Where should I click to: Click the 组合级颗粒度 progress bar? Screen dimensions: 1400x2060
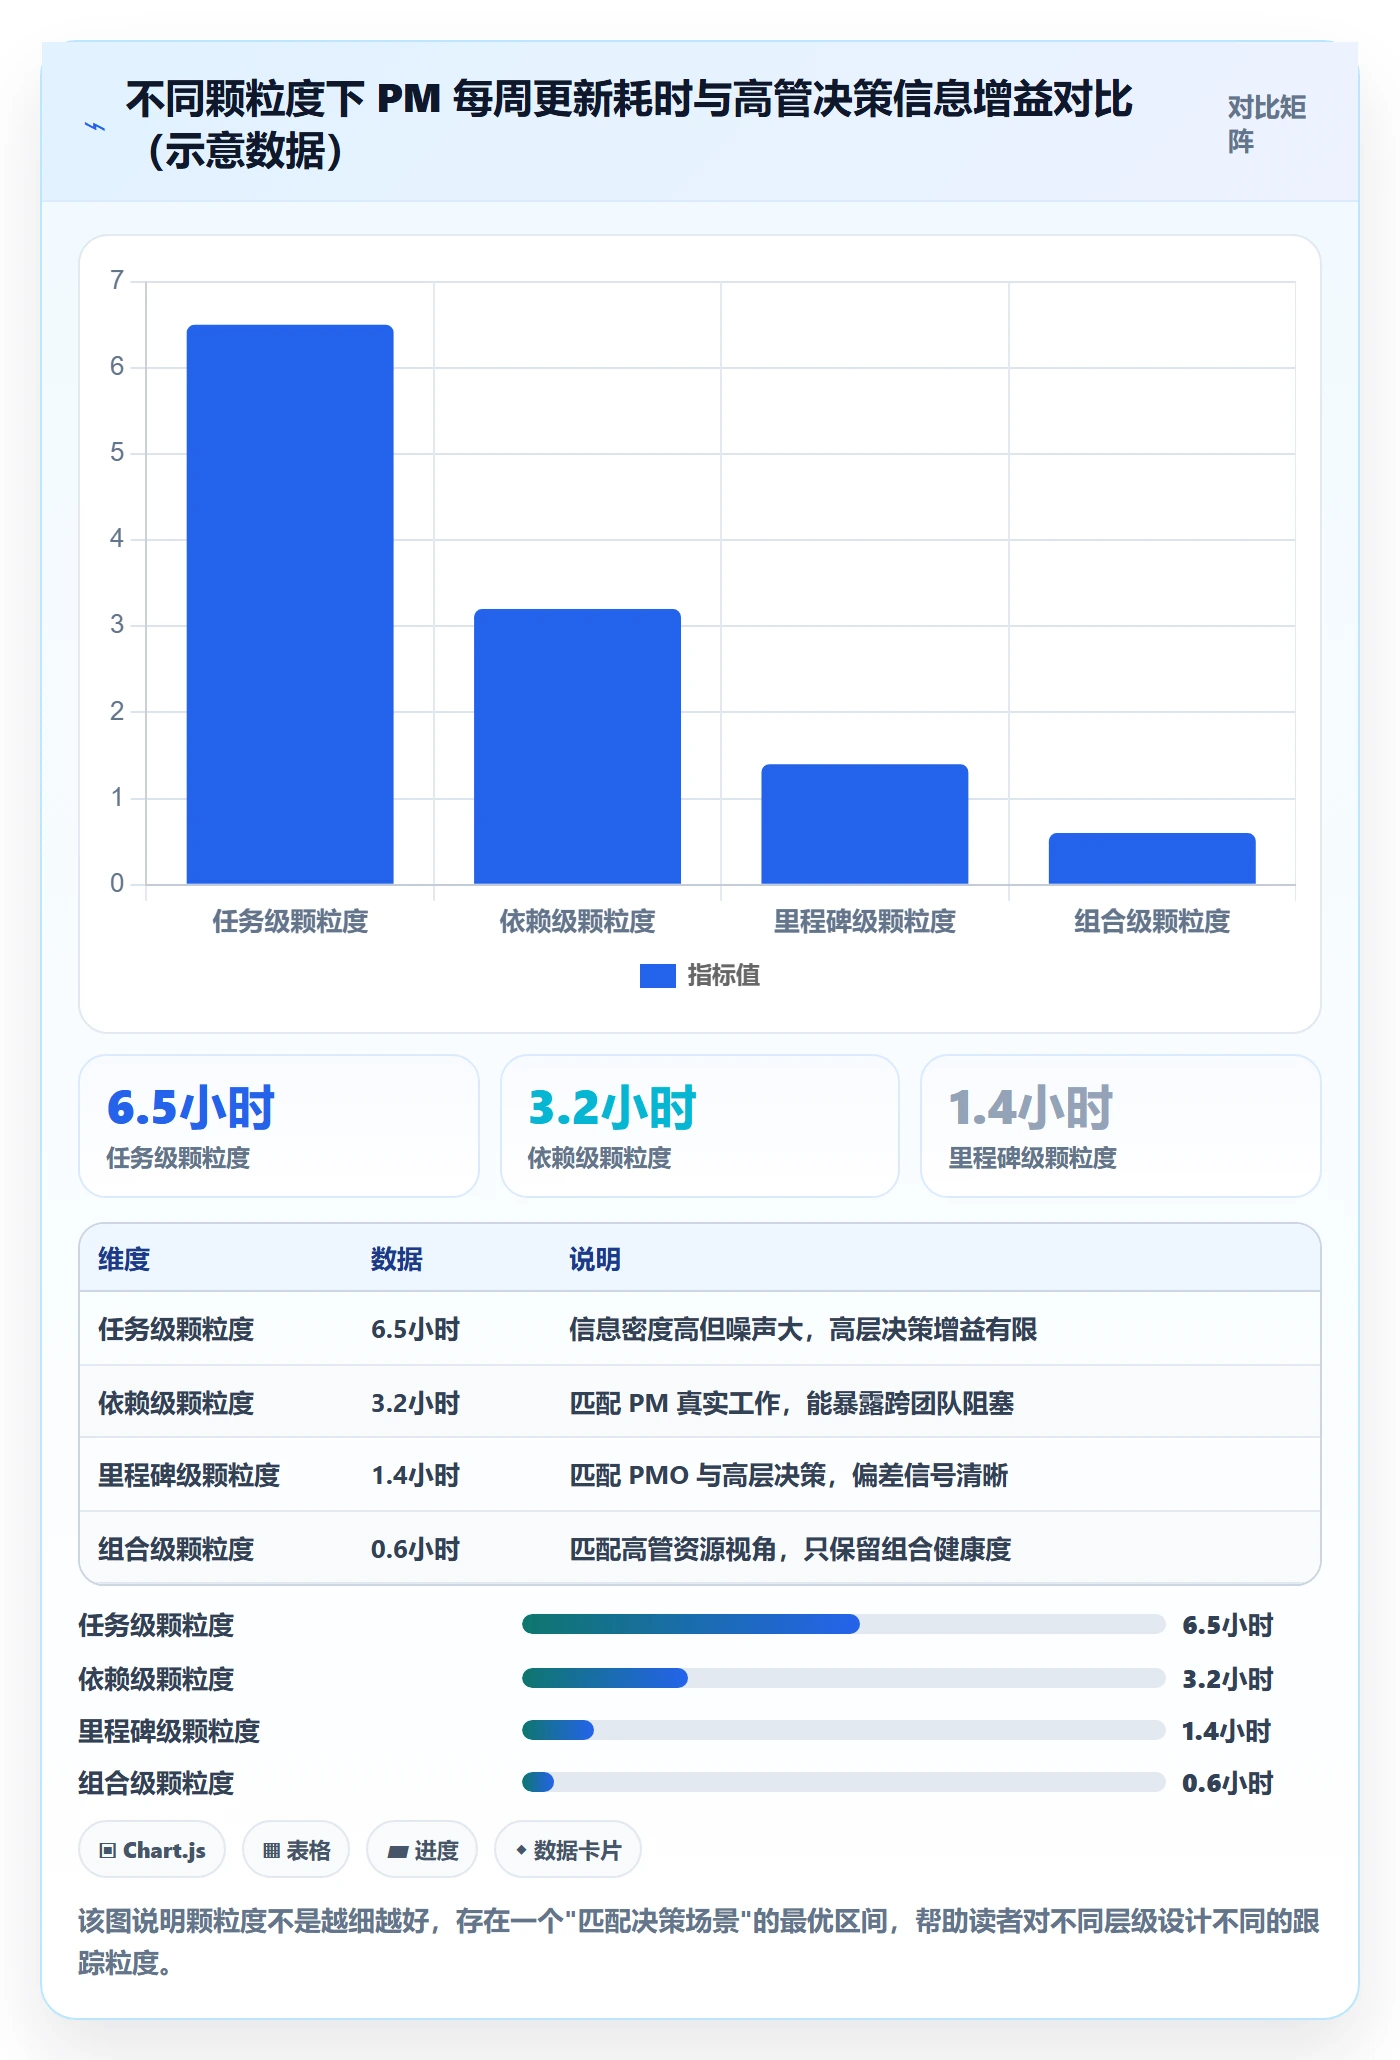tap(843, 1782)
